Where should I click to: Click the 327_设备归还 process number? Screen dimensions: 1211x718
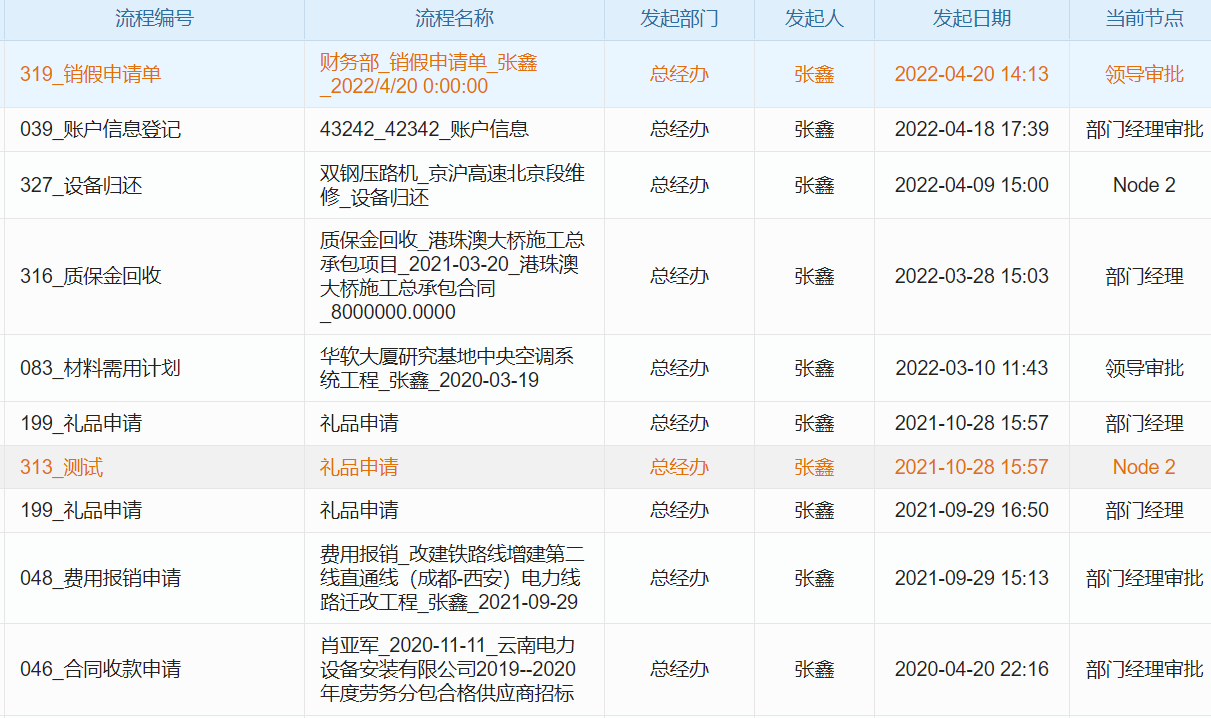(x=81, y=185)
